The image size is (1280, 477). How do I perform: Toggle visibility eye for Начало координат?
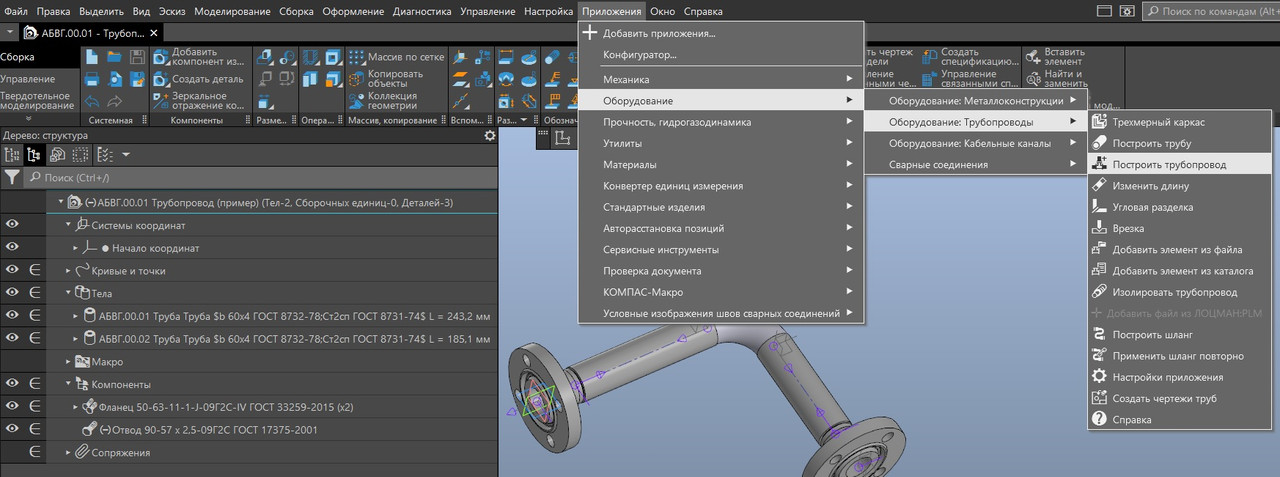tap(12, 247)
